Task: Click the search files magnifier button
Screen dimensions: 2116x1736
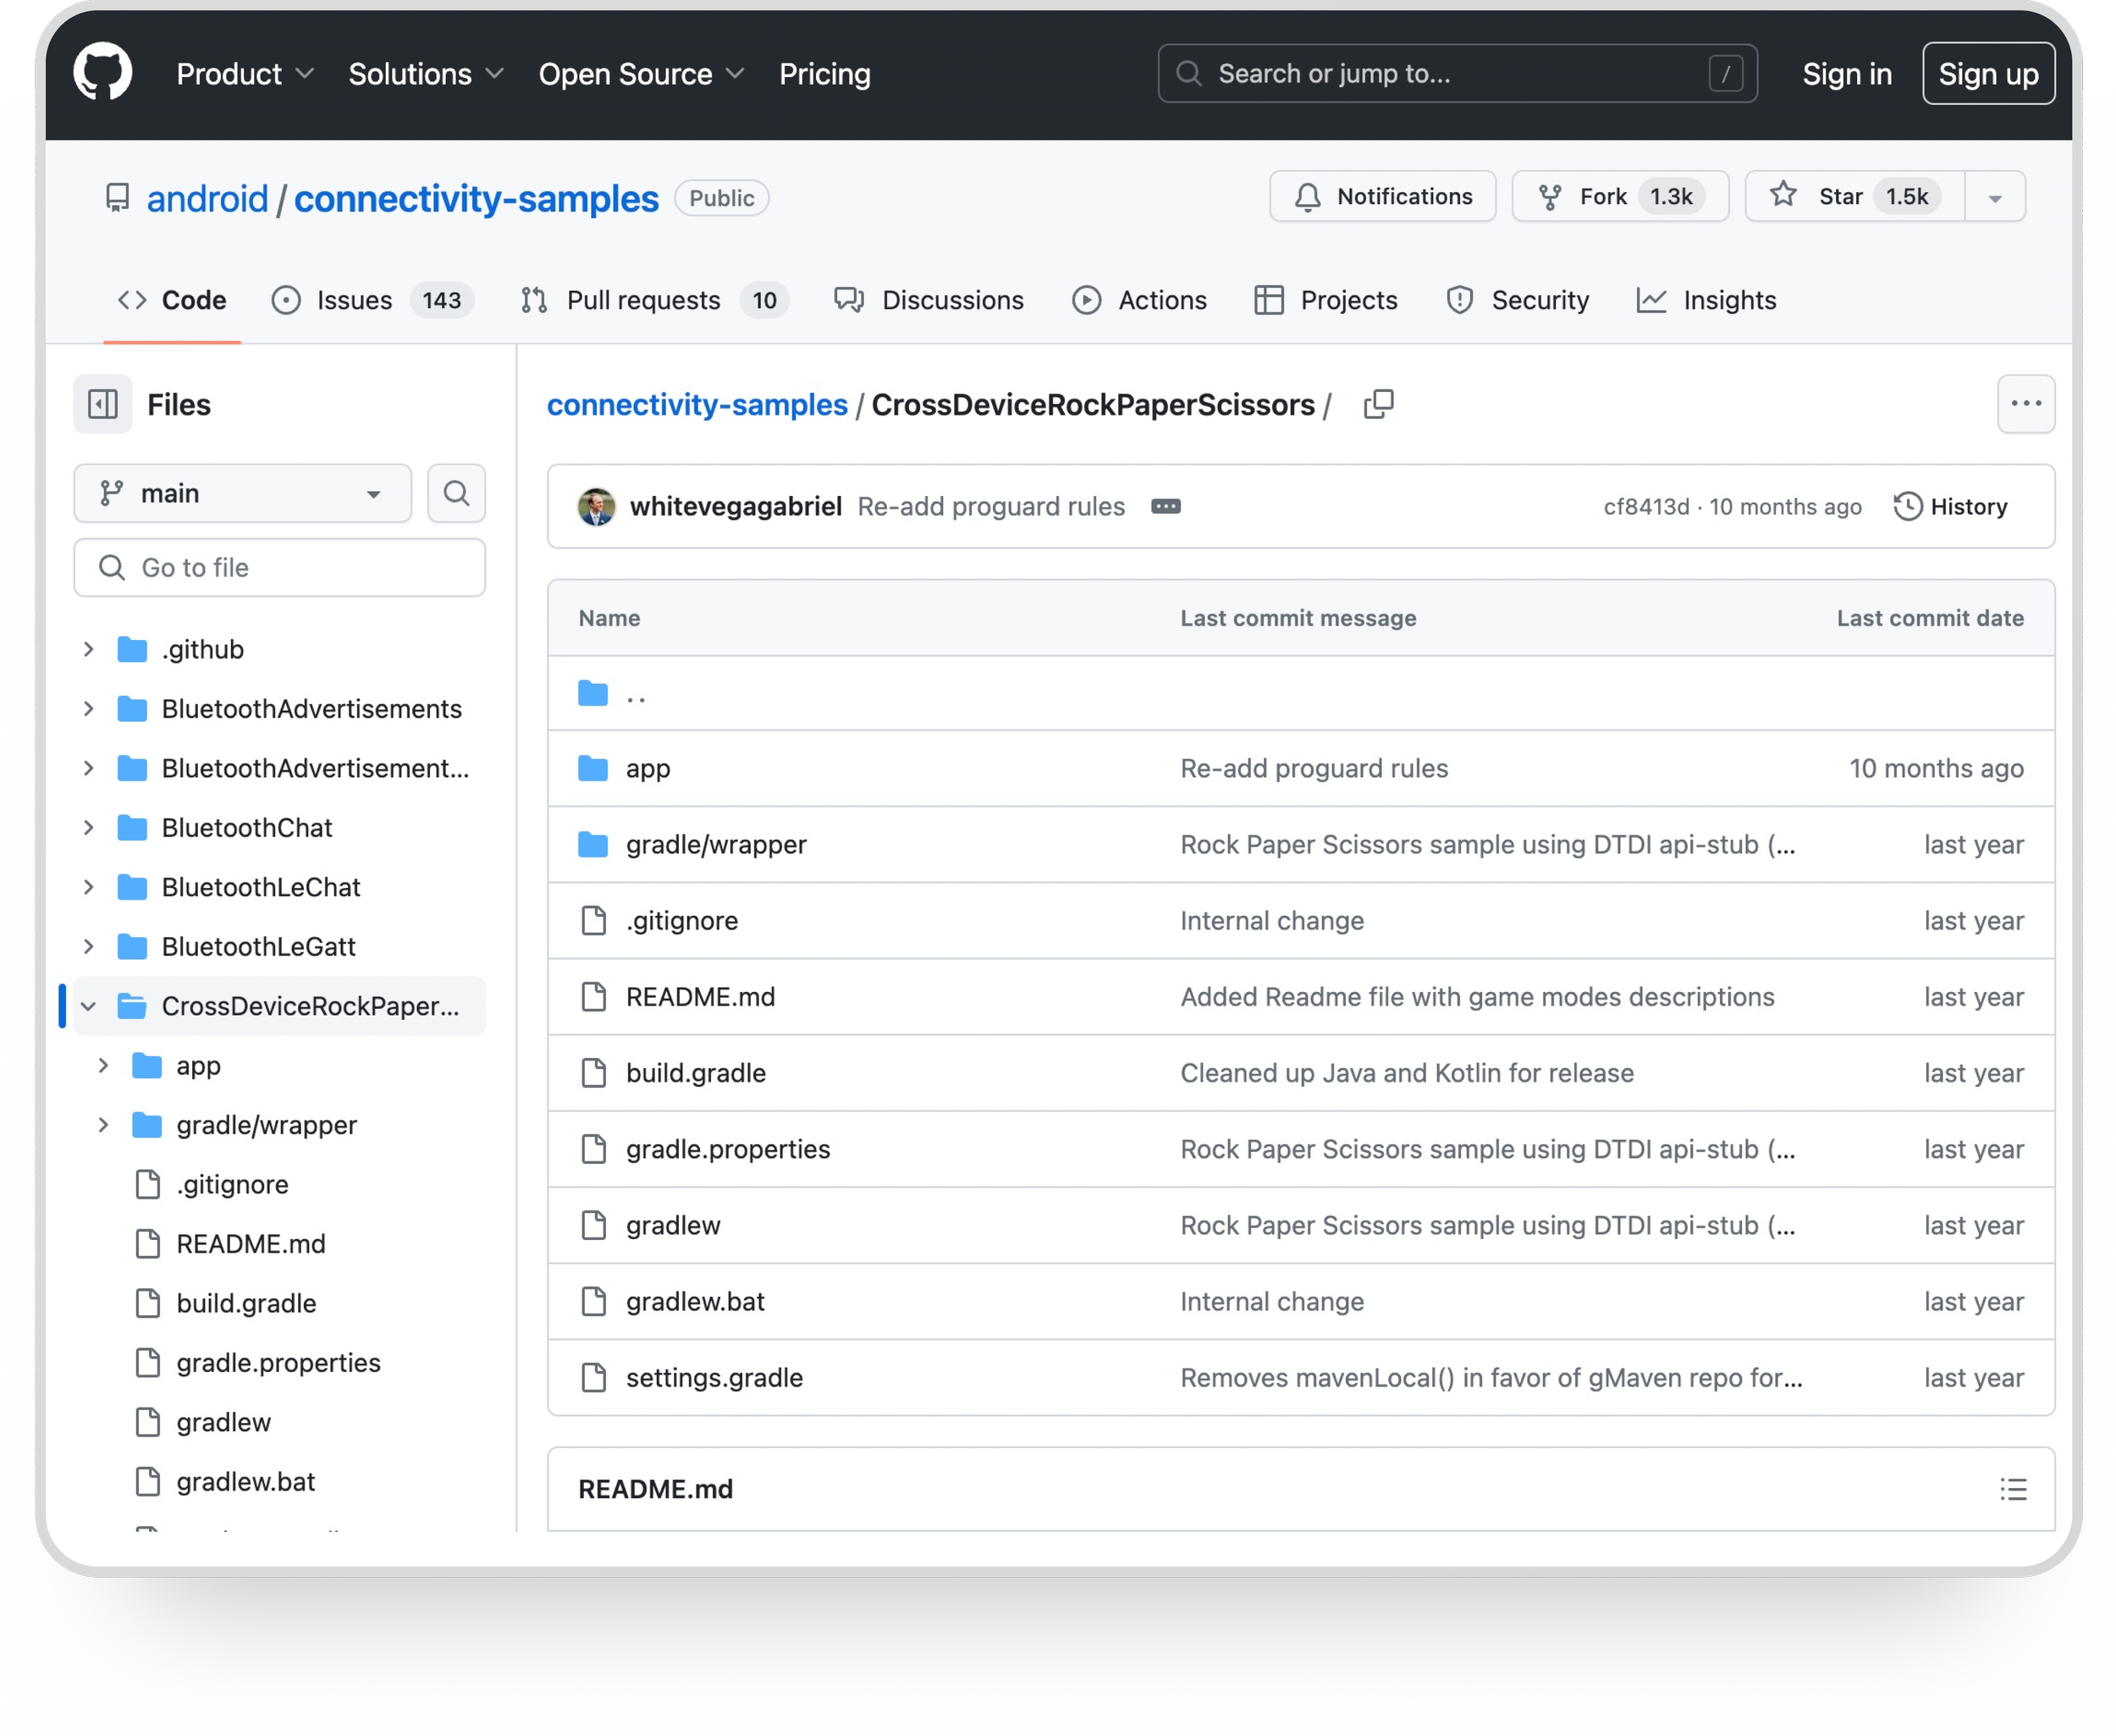Action: point(456,493)
